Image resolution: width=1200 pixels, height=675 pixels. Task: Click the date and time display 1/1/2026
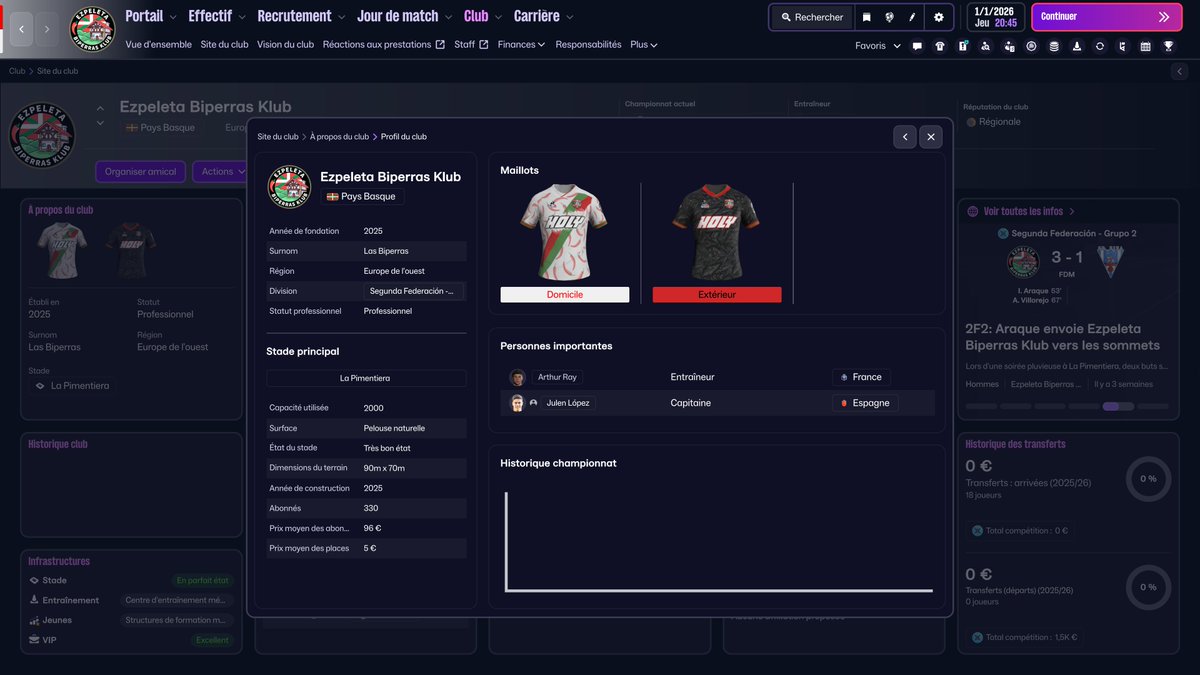995,17
